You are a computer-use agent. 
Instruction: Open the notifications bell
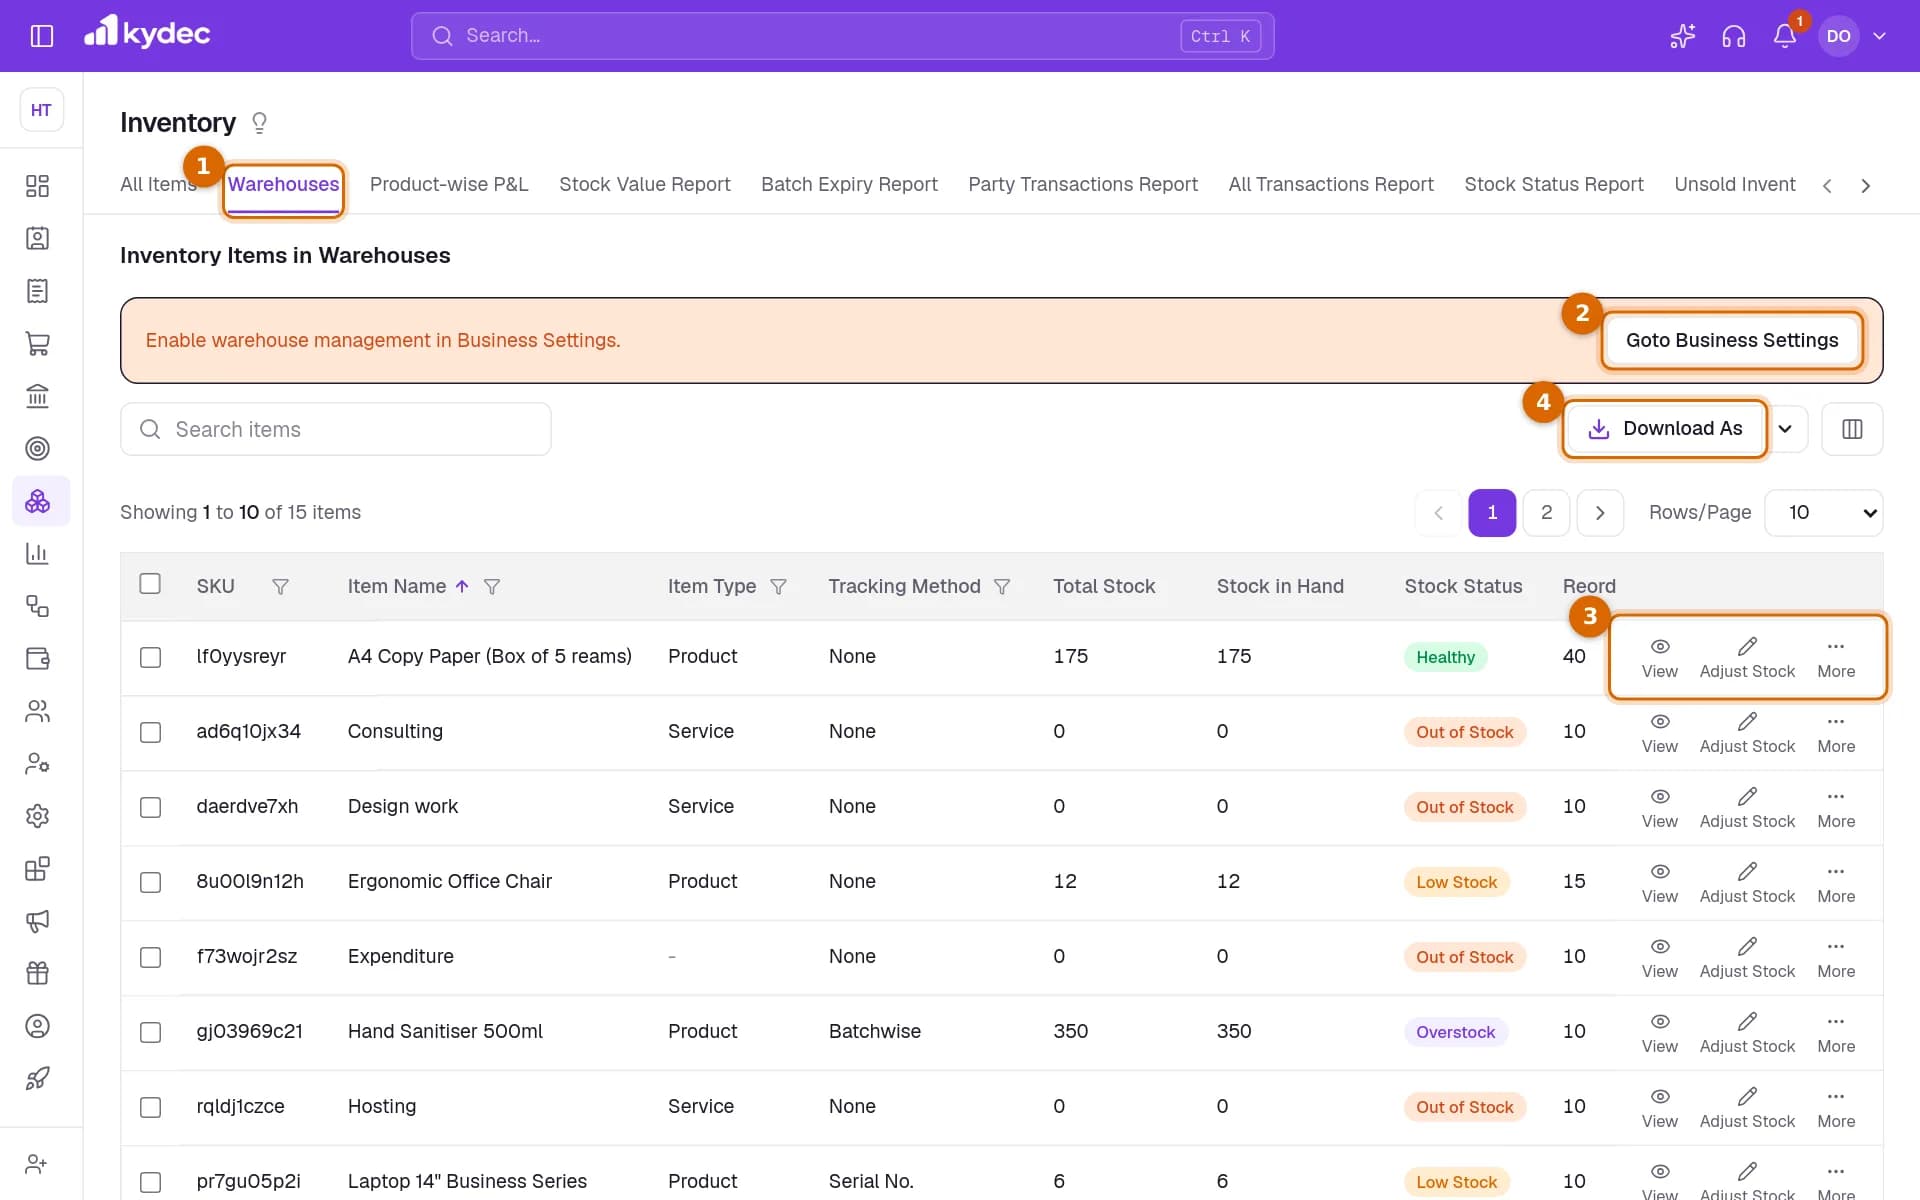point(1785,36)
